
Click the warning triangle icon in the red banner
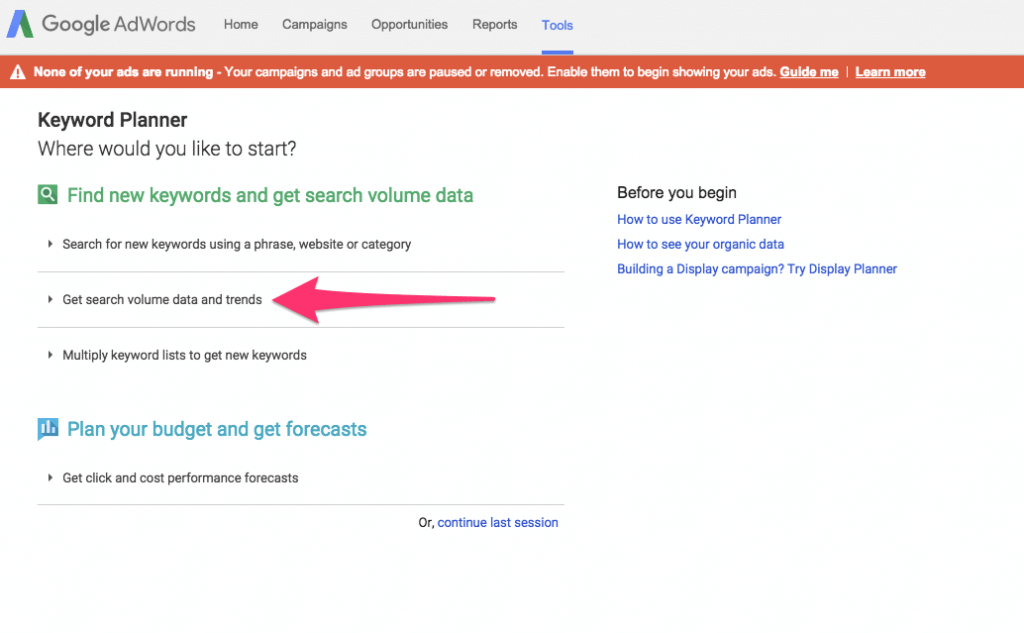(18, 72)
